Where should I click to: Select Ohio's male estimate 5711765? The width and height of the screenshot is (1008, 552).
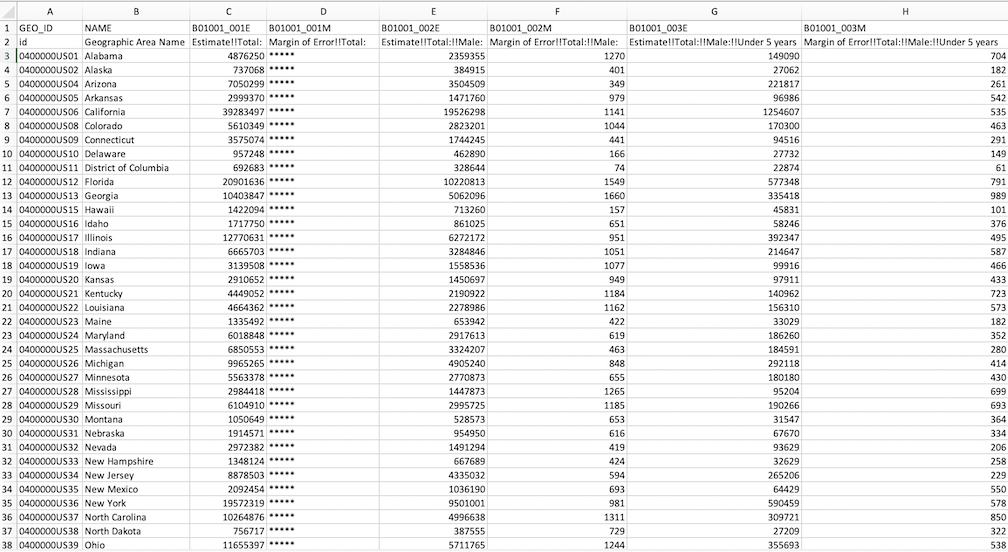tap(433, 545)
